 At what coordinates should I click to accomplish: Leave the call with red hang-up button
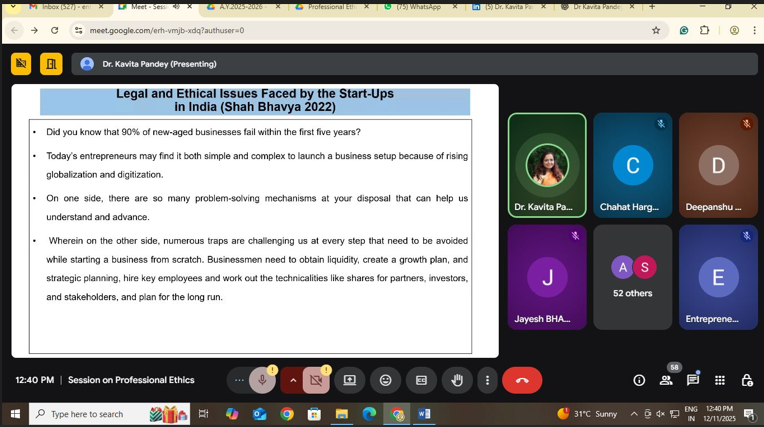click(x=522, y=380)
